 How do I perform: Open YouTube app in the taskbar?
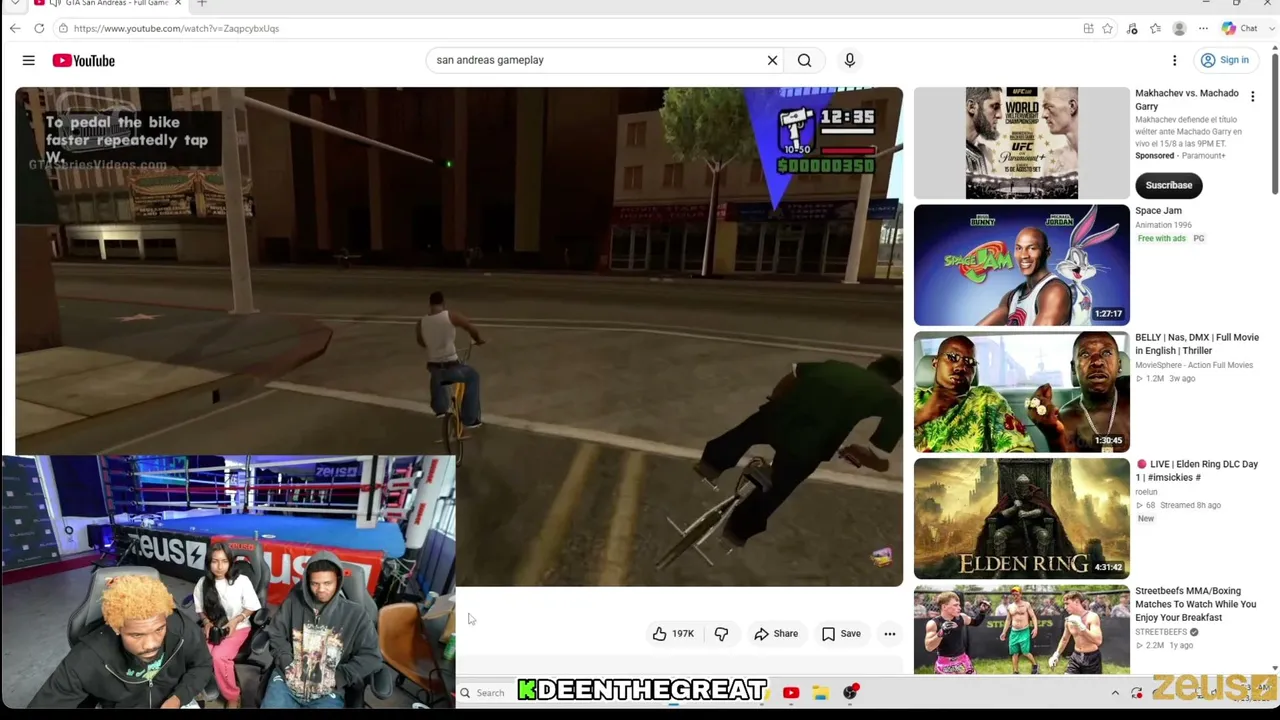(791, 692)
